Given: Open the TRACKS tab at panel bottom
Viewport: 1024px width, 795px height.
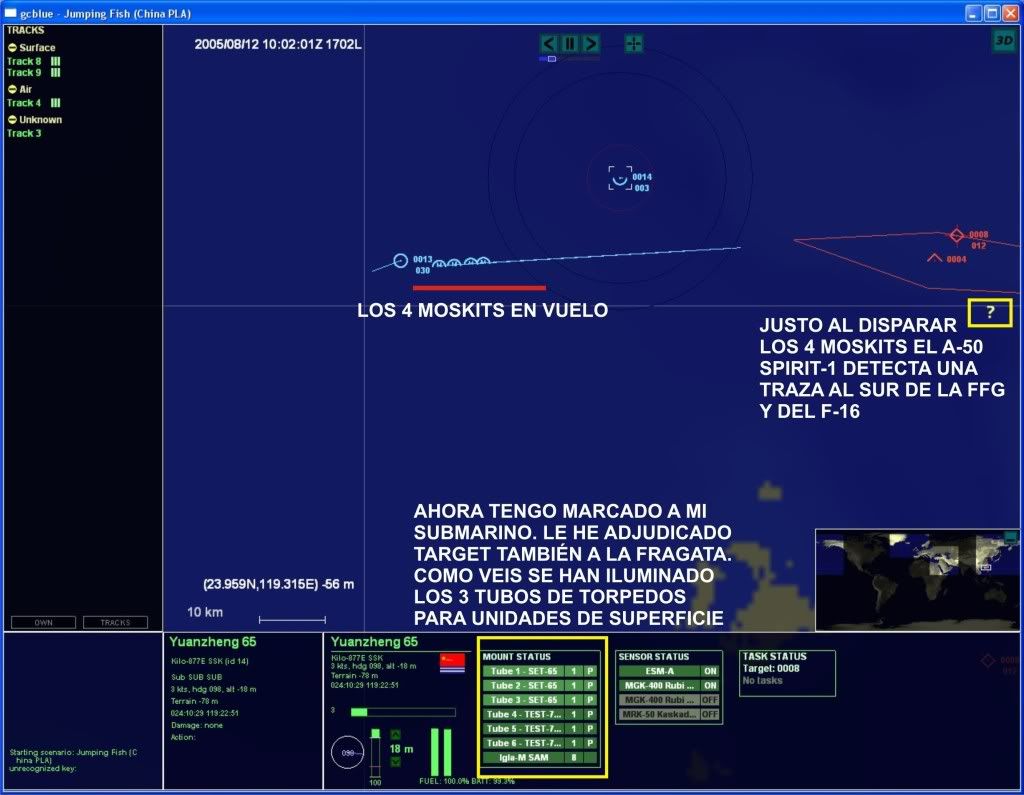Looking at the screenshot, I should pyautogui.click(x=115, y=622).
